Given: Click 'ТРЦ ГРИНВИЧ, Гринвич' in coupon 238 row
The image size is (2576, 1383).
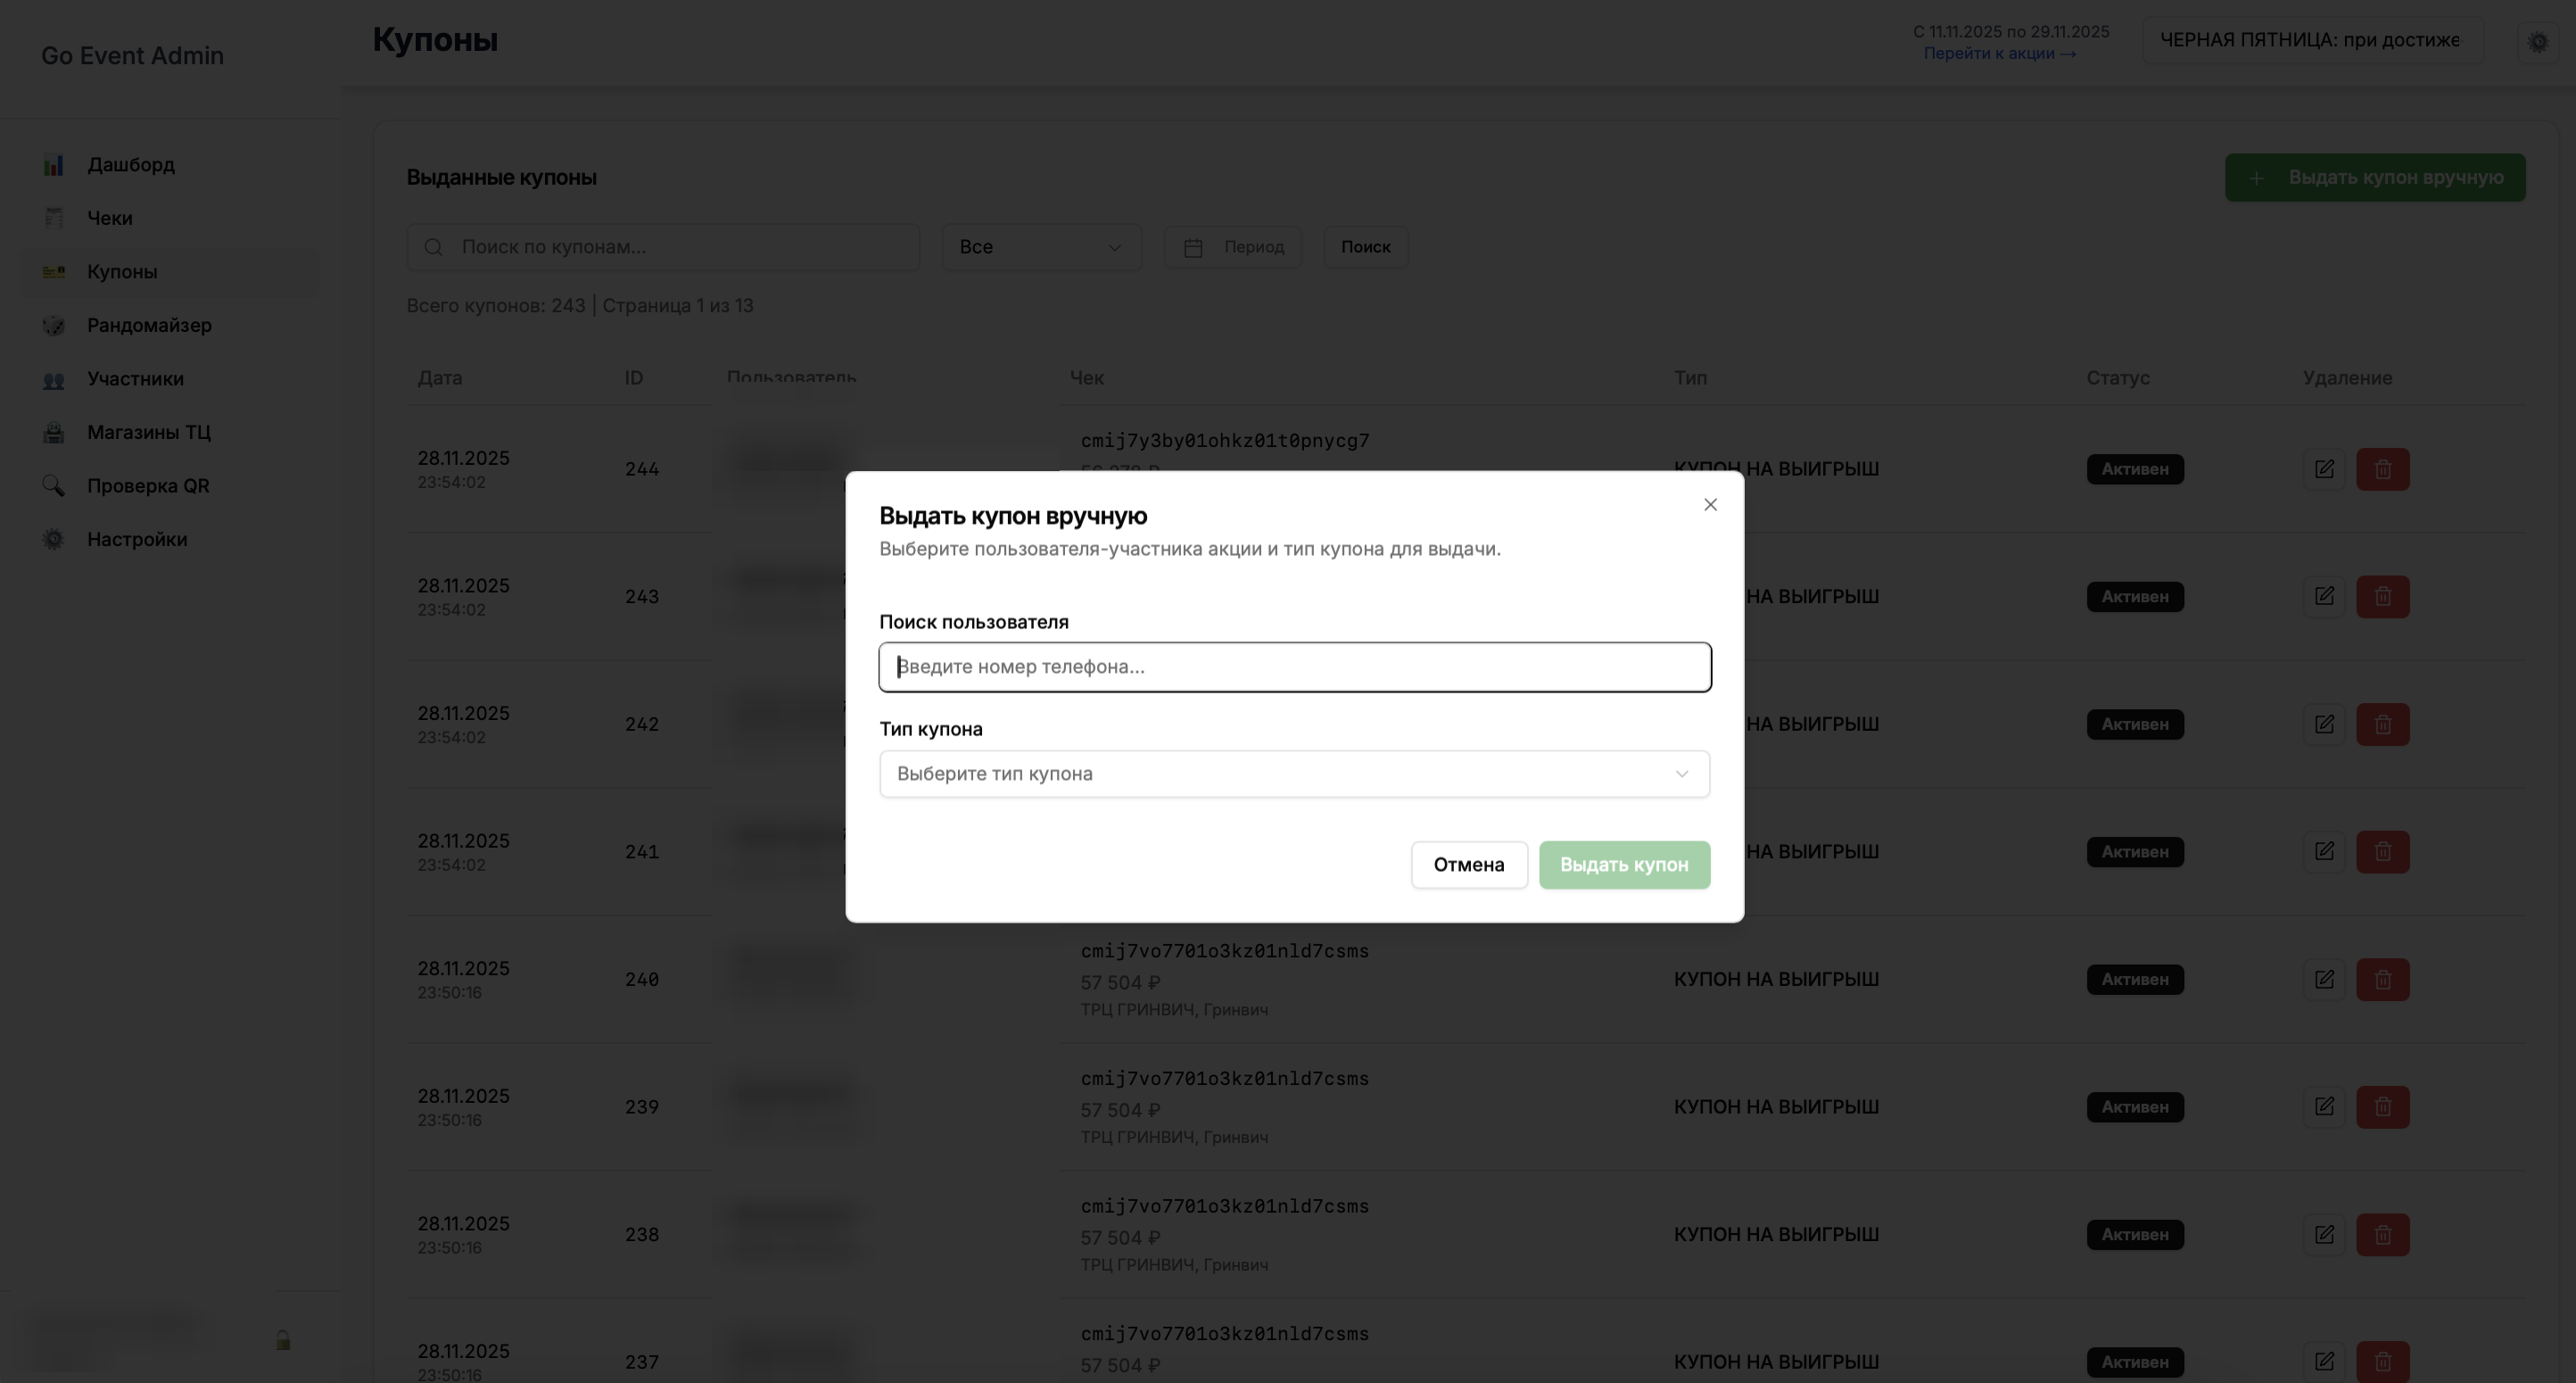Looking at the screenshot, I should 1174,1265.
